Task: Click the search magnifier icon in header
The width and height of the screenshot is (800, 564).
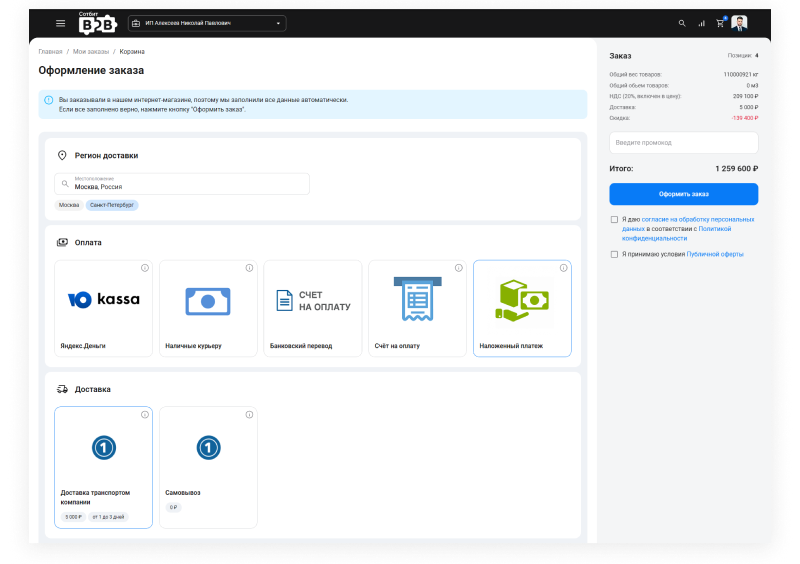Action: click(x=682, y=23)
